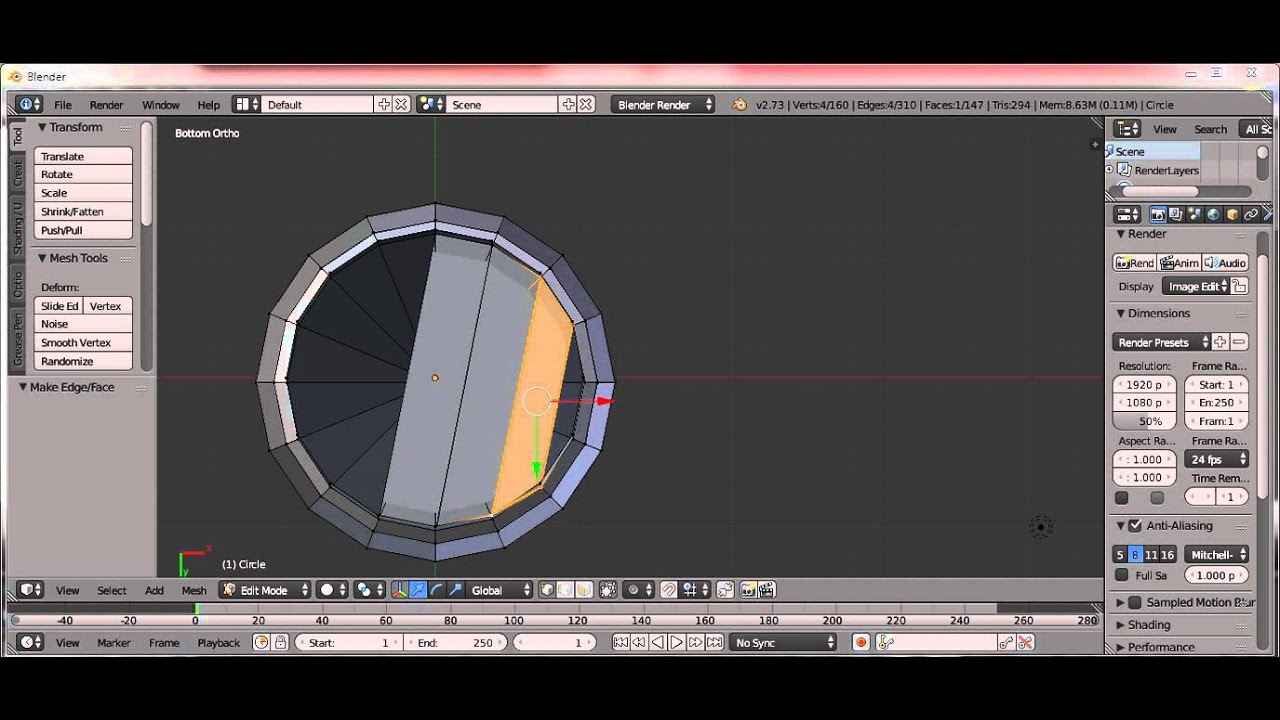The image size is (1280, 720).
Task: Open Object properties cube tab icon
Action: [x=1232, y=214]
